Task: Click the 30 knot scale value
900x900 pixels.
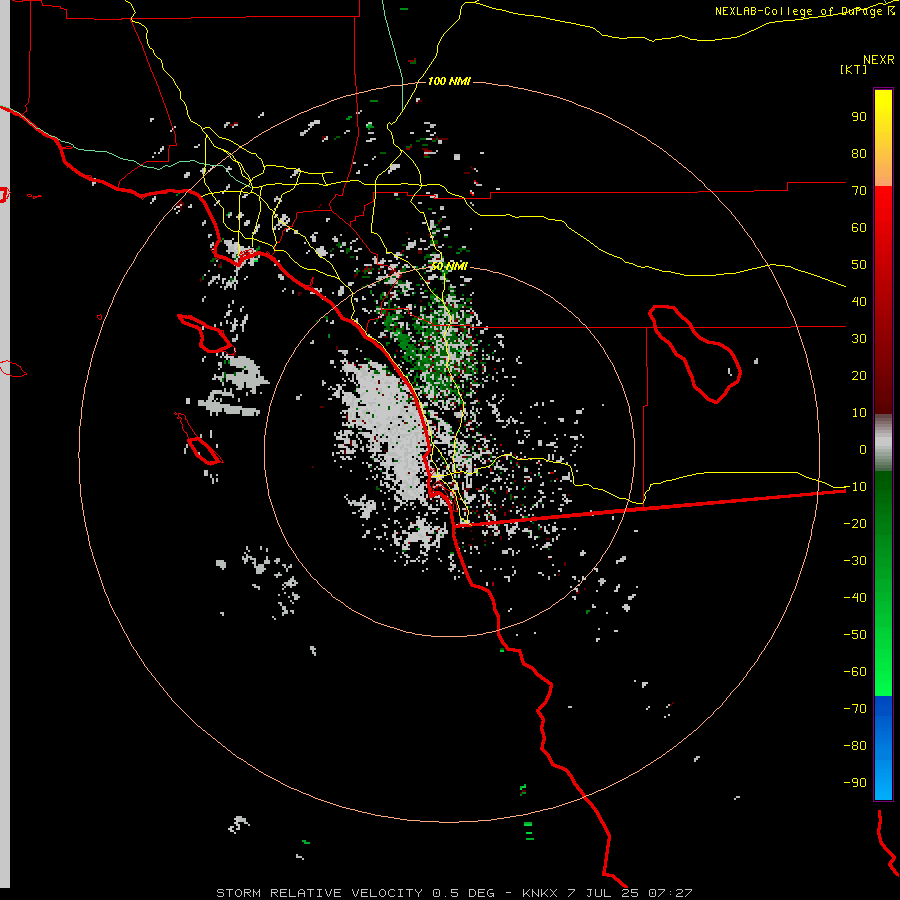Action: coord(859,339)
